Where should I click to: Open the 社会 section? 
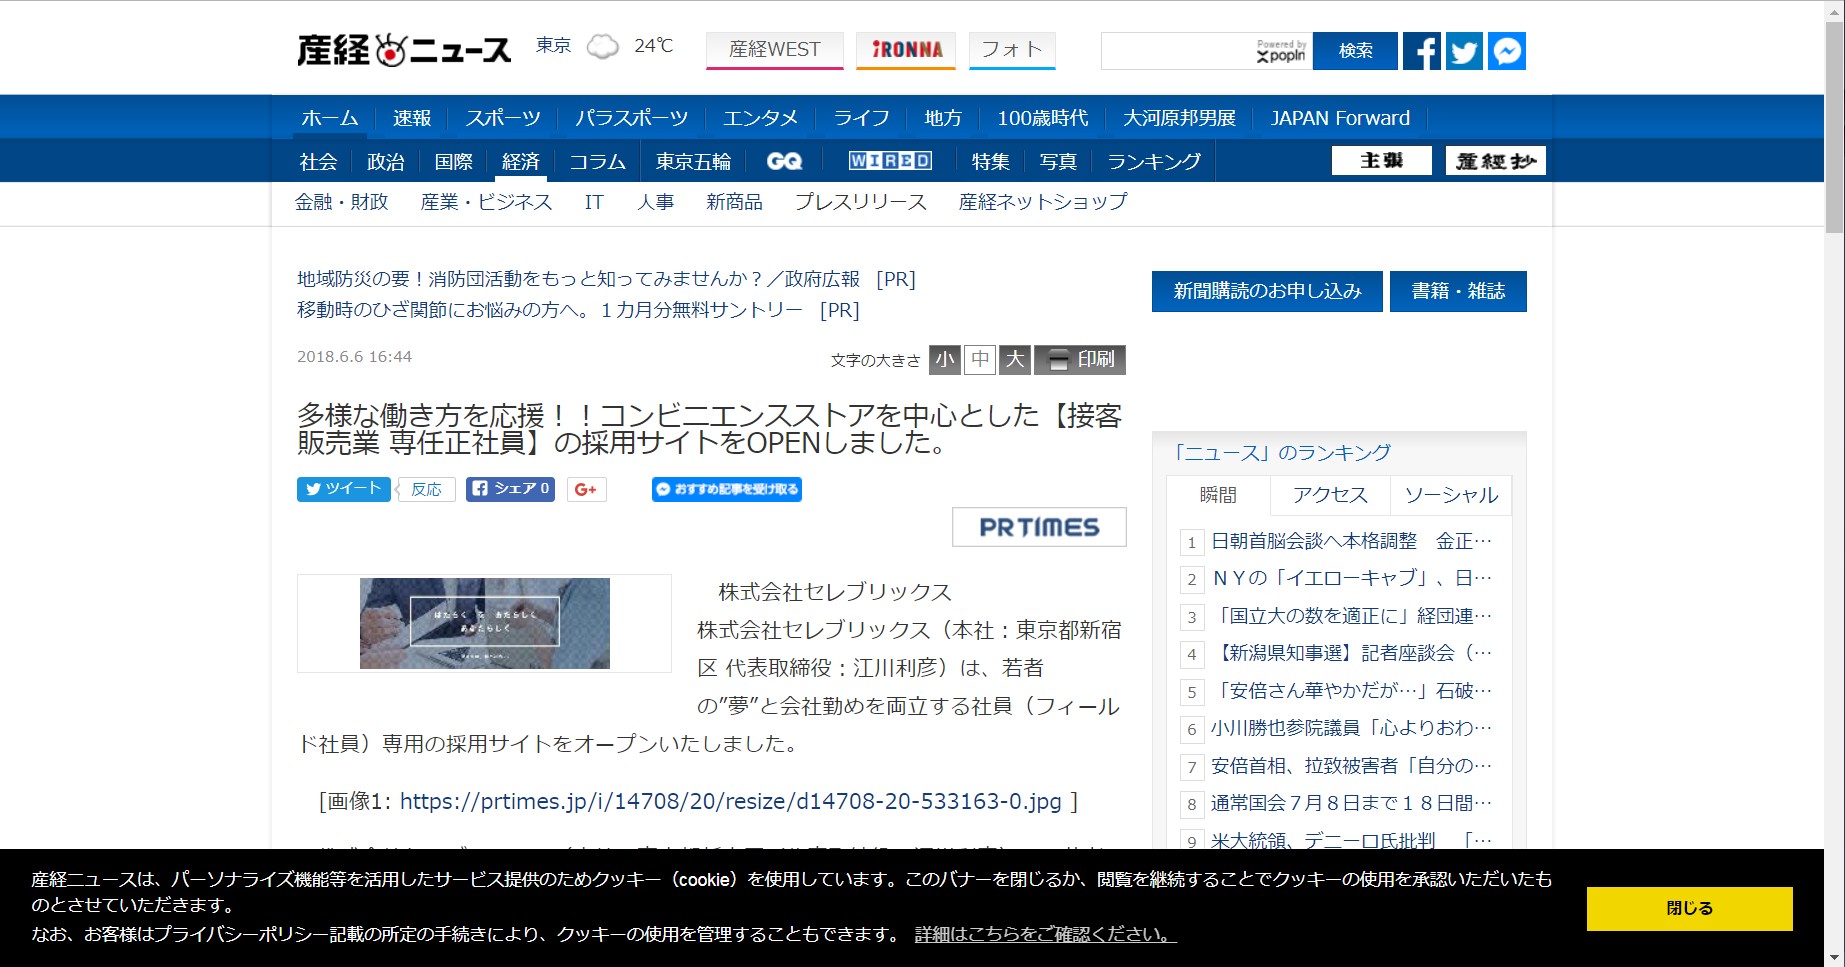coord(318,161)
